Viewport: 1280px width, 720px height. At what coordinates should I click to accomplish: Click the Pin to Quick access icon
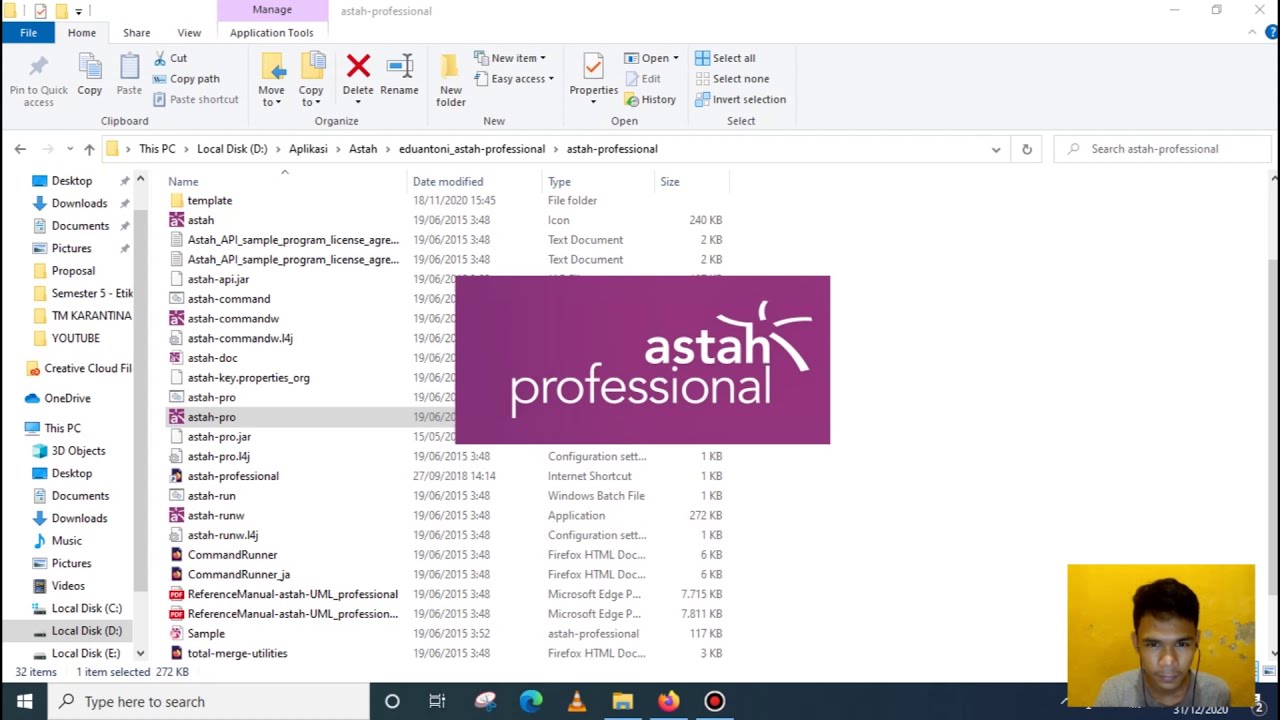pyautogui.click(x=38, y=68)
